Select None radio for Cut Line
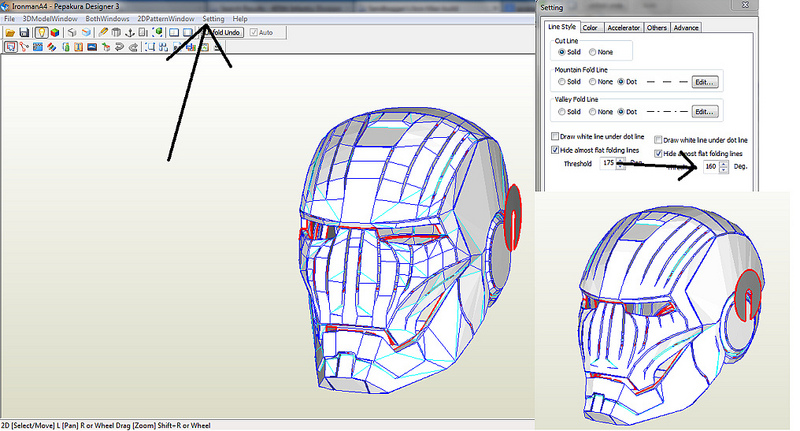Screen dimensions: 800x431 [x=594, y=52]
